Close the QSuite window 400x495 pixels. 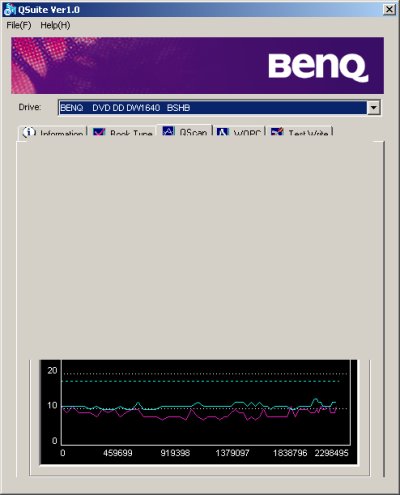click(389, 9)
